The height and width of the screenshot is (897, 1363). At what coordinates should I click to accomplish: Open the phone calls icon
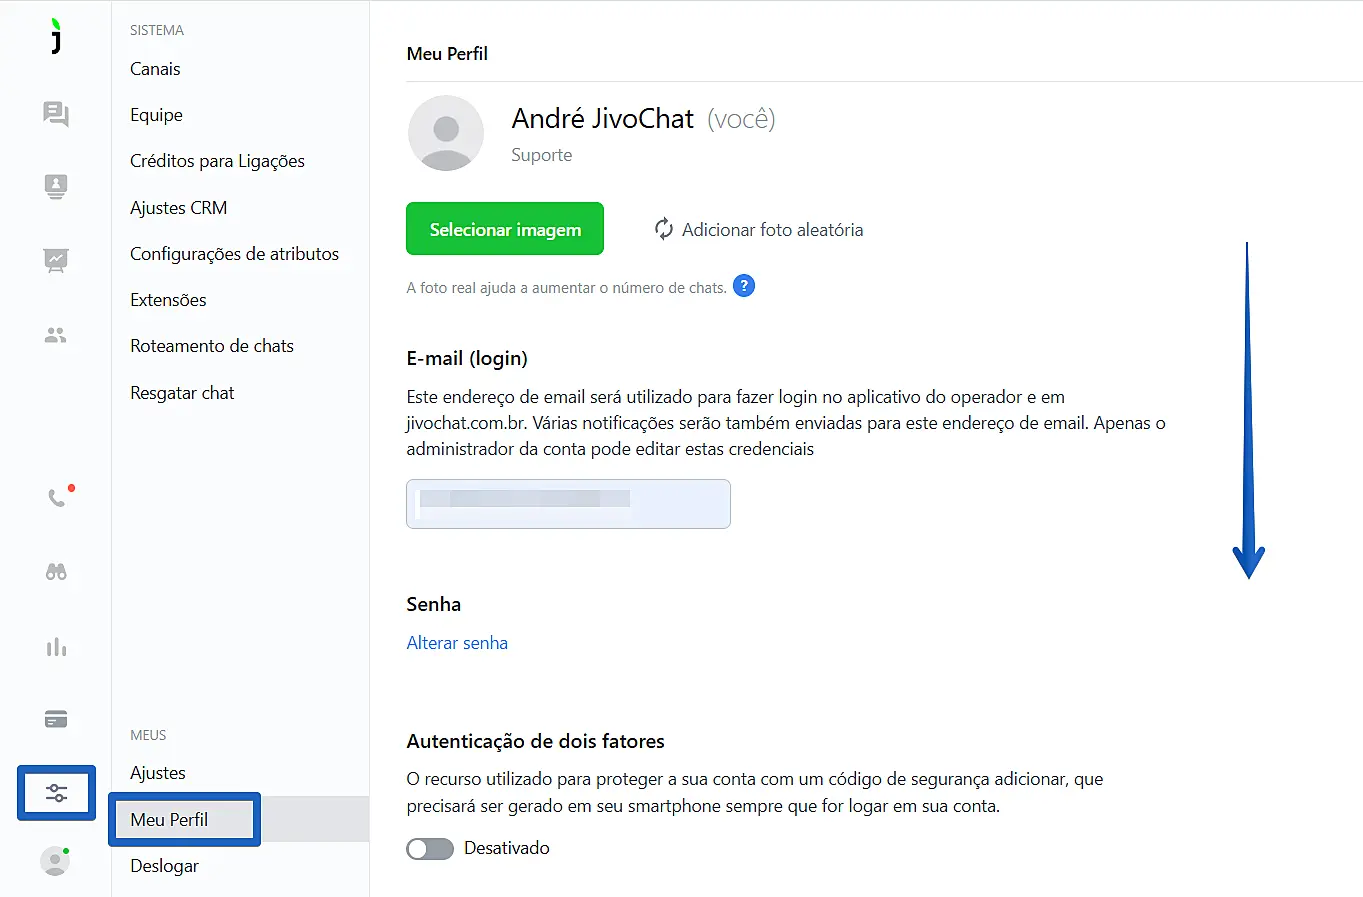coord(57,498)
